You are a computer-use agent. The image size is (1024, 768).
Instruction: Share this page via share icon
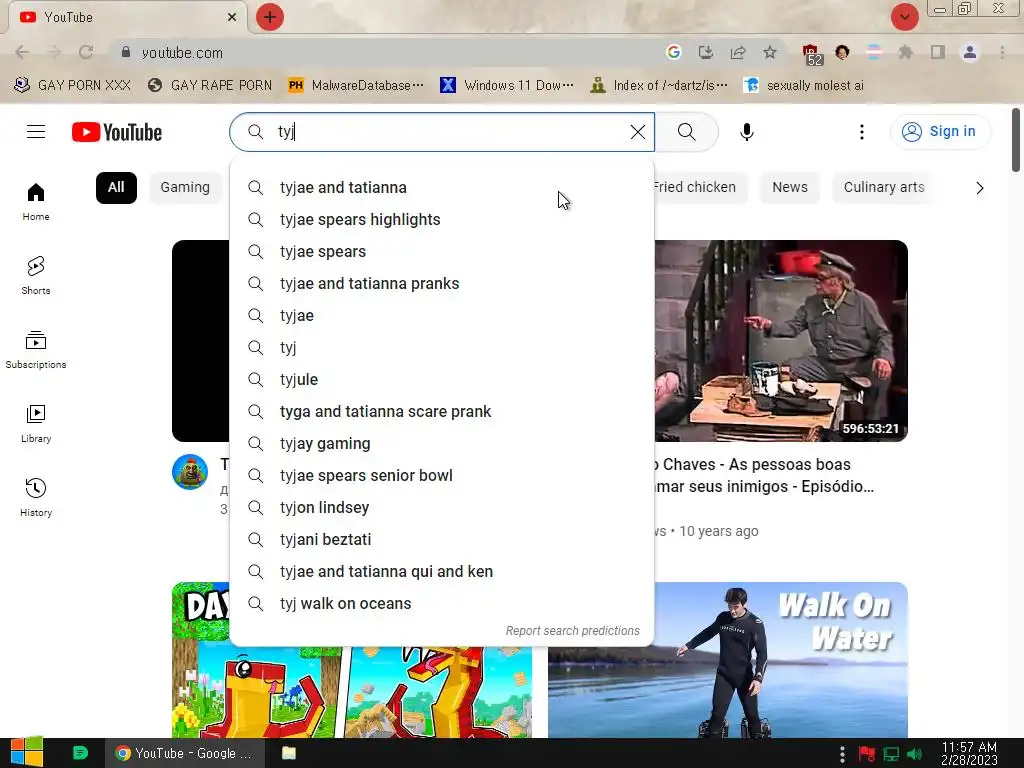738,52
